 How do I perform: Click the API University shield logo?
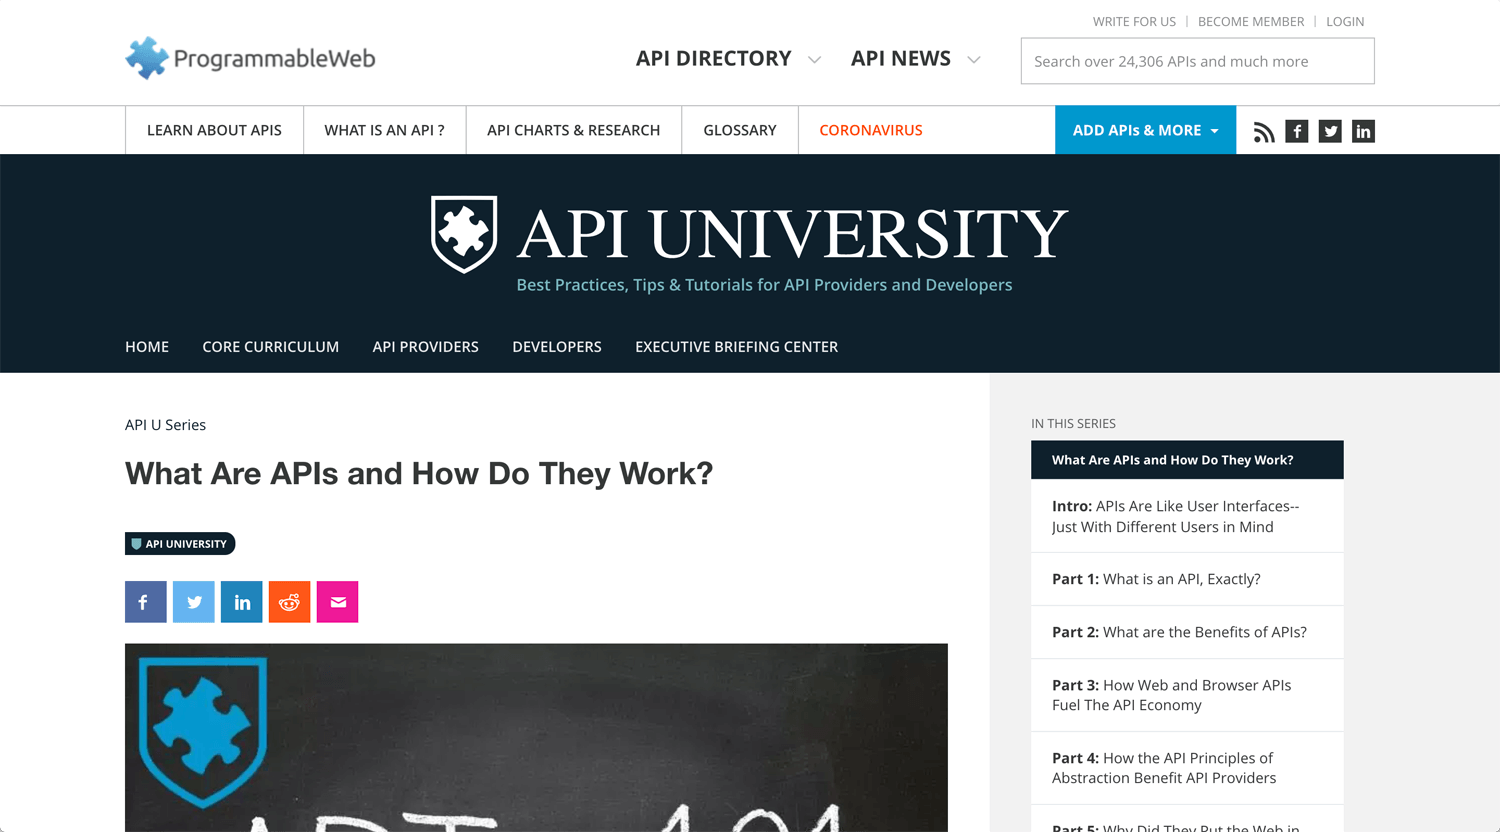[x=464, y=234]
